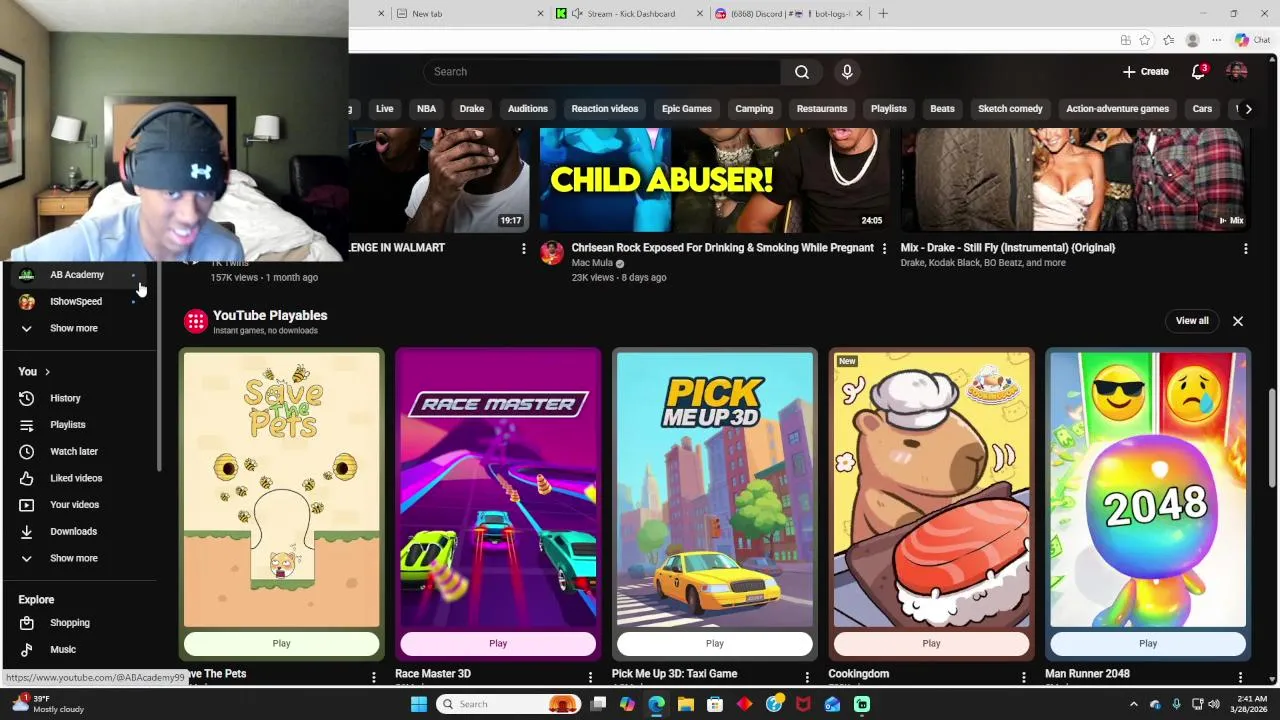Open a new browser tab with plus
The height and width of the screenshot is (720, 1280).
point(882,14)
